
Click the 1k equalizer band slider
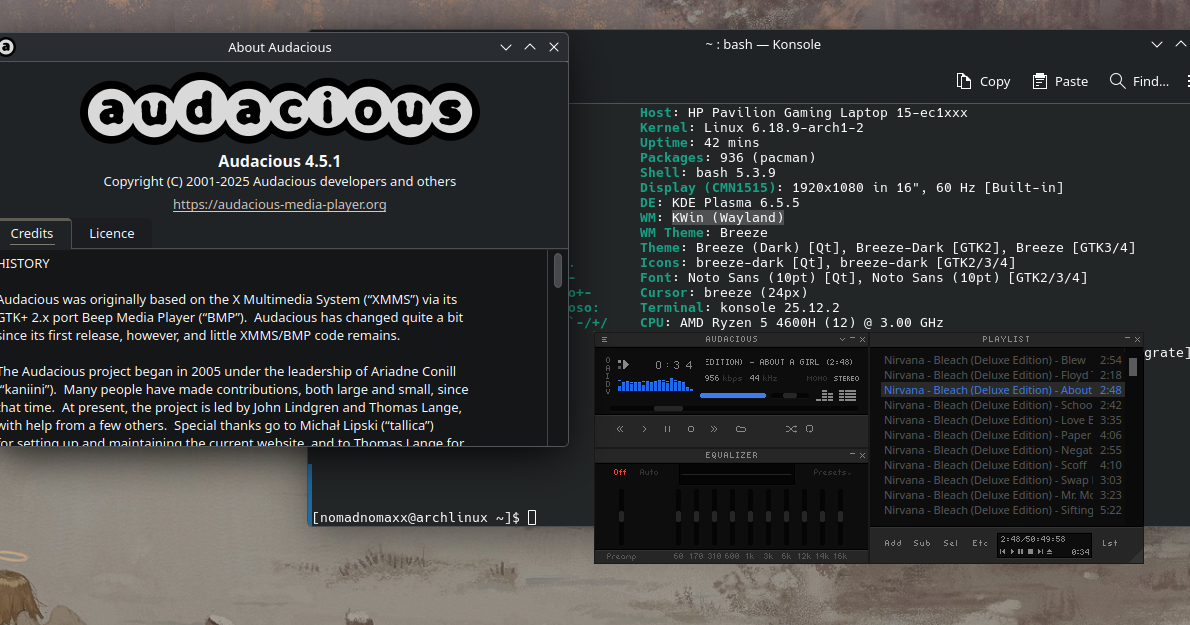(751, 517)
